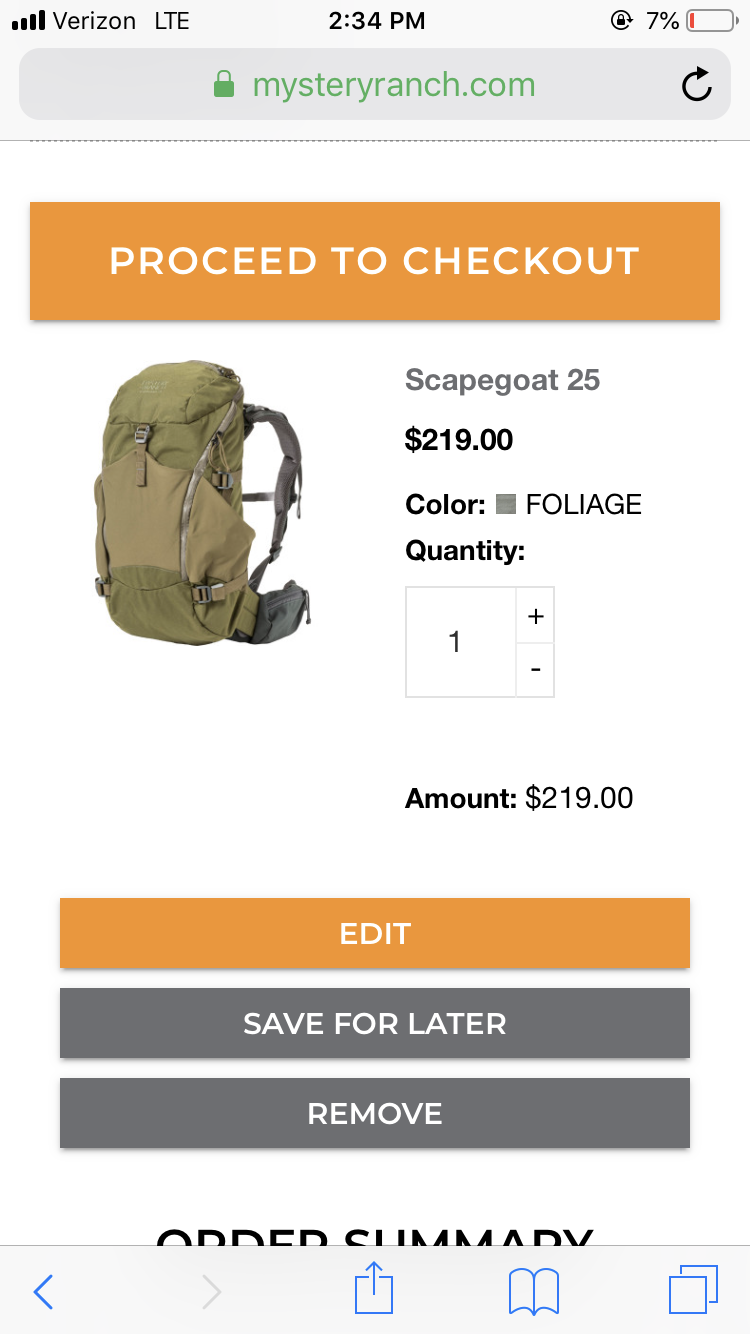750x1334 pixels.
Task: Remove the Scapegoat 25 from cart
Action: point(375,1113)
